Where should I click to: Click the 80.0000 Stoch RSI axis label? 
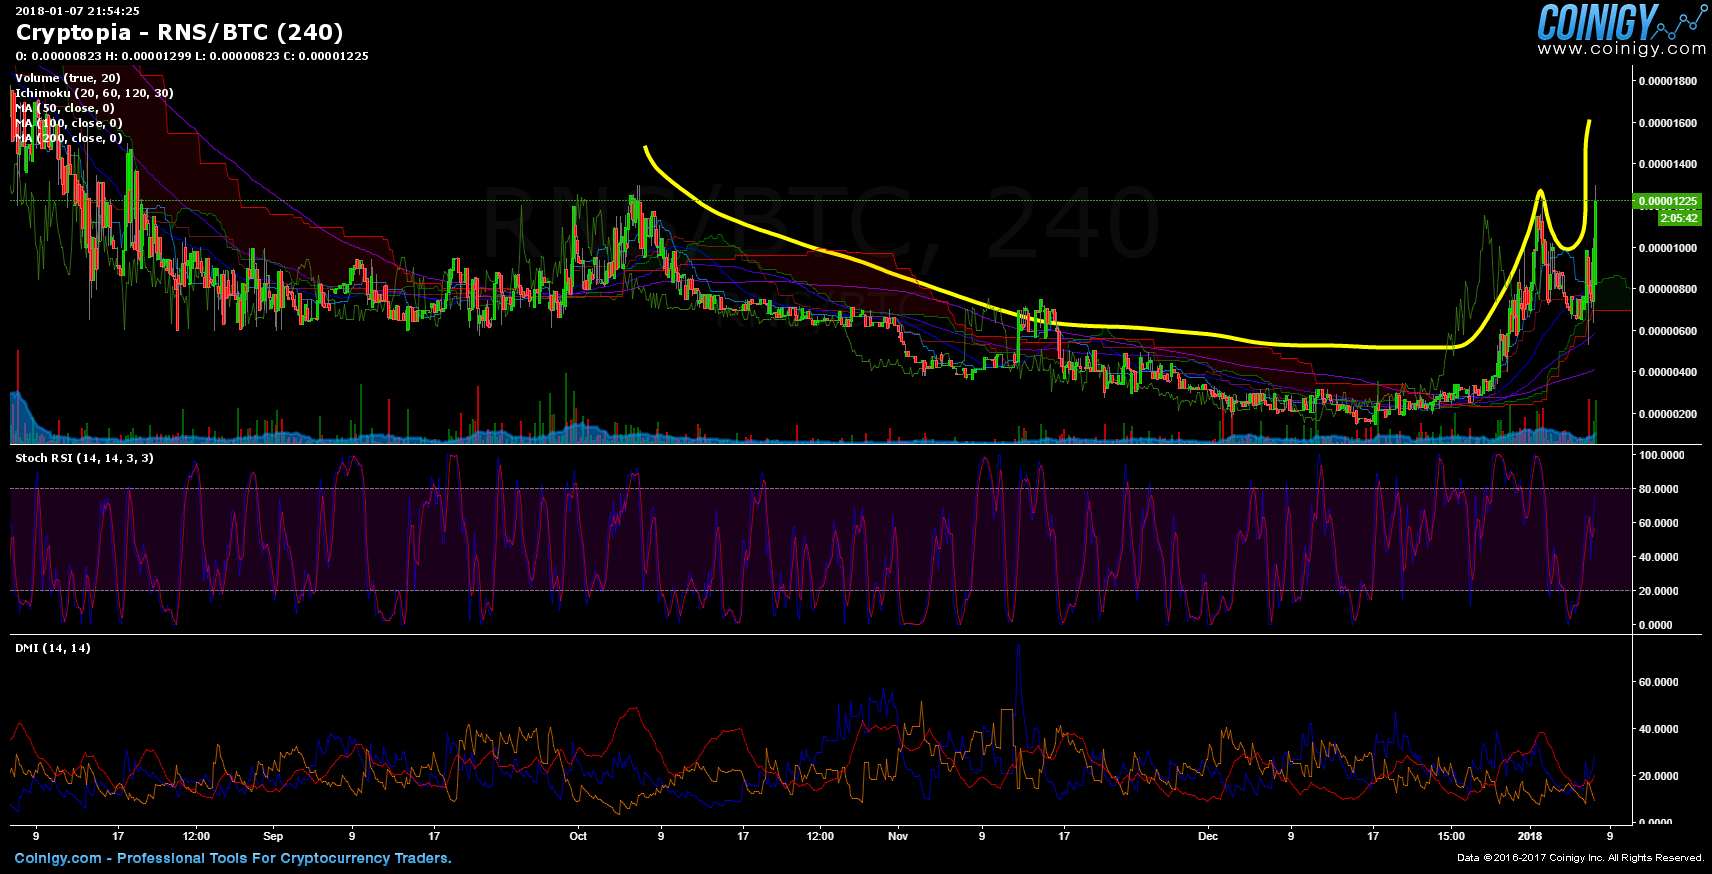pyautogui.click(x=1658, y=489)
